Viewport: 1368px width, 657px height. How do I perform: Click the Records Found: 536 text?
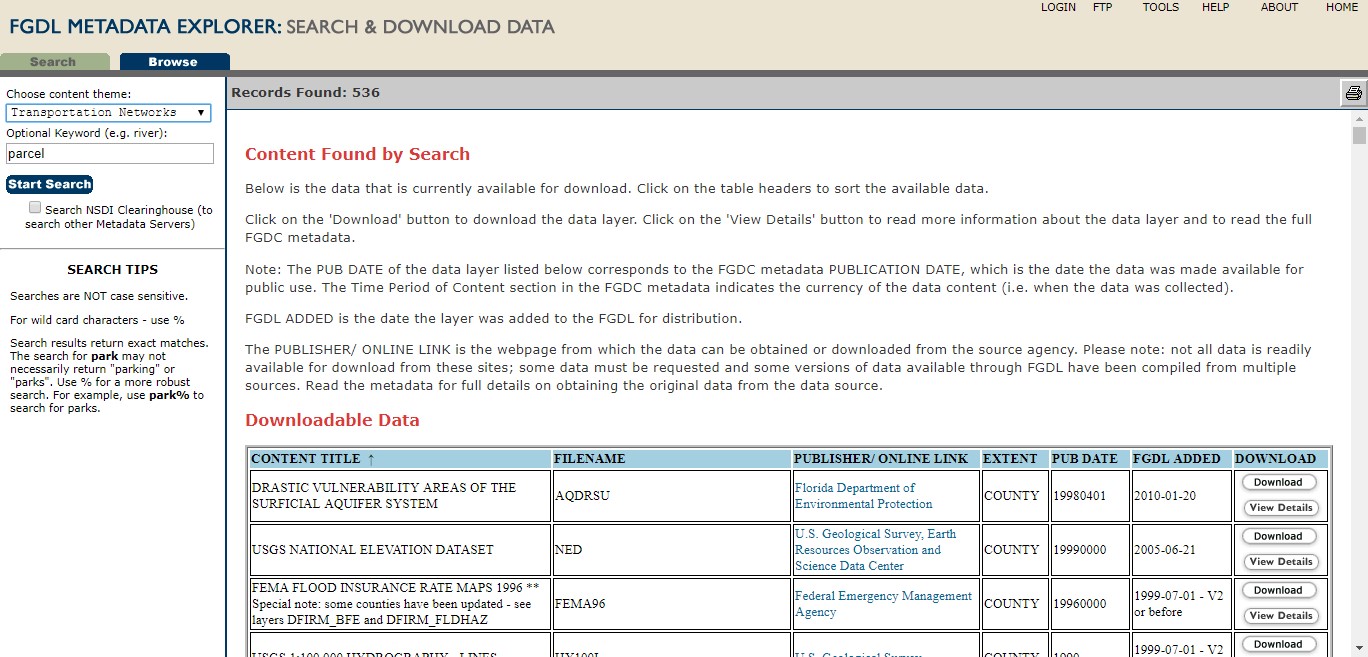click(x=306, y=93)
